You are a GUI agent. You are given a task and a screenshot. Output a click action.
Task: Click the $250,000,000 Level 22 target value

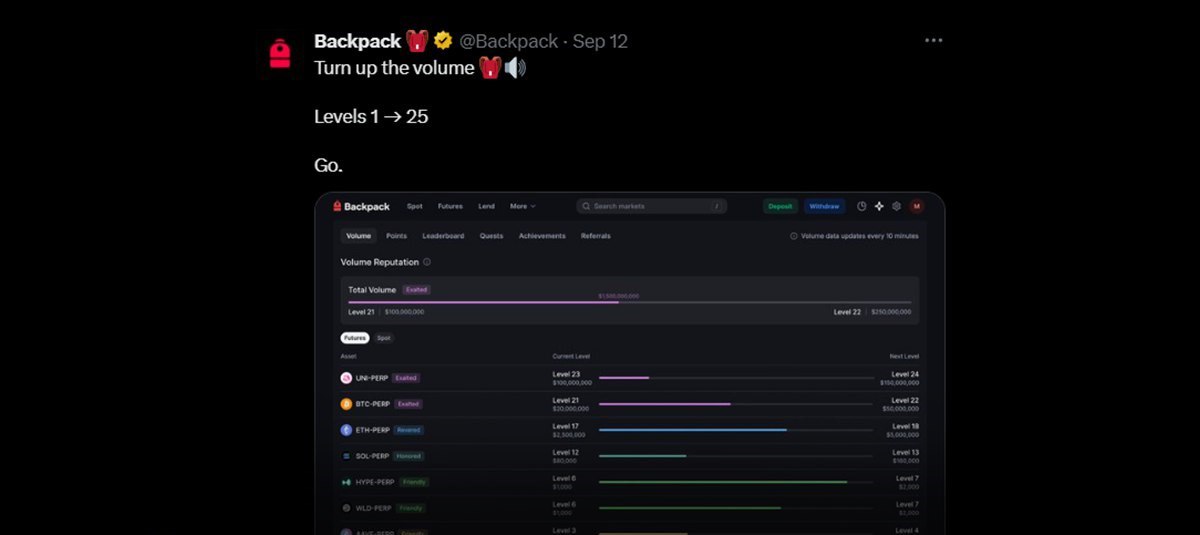point(891,312)
